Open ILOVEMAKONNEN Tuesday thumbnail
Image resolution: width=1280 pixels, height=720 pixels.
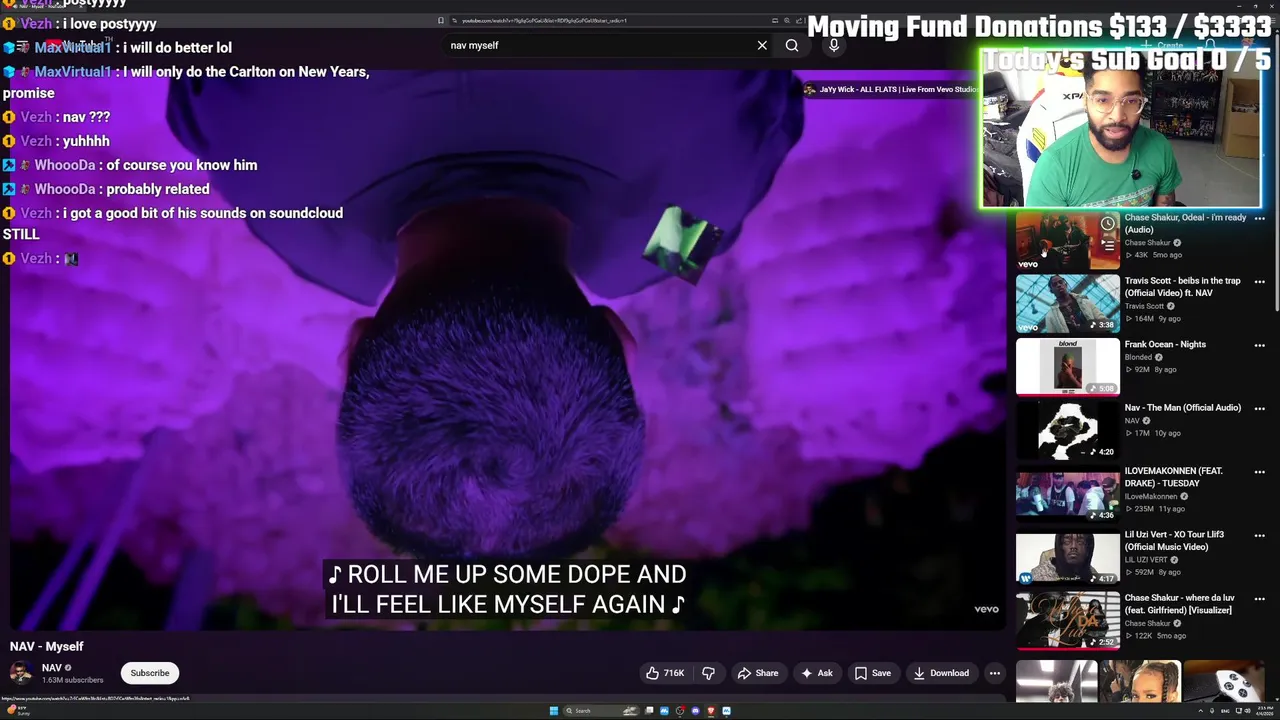coord(1068,493)
